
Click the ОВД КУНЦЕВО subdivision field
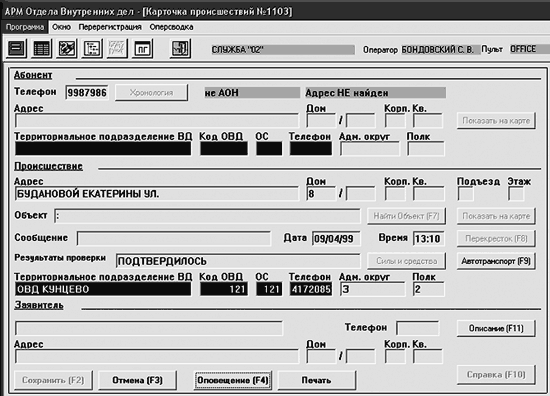coord(103,289)
